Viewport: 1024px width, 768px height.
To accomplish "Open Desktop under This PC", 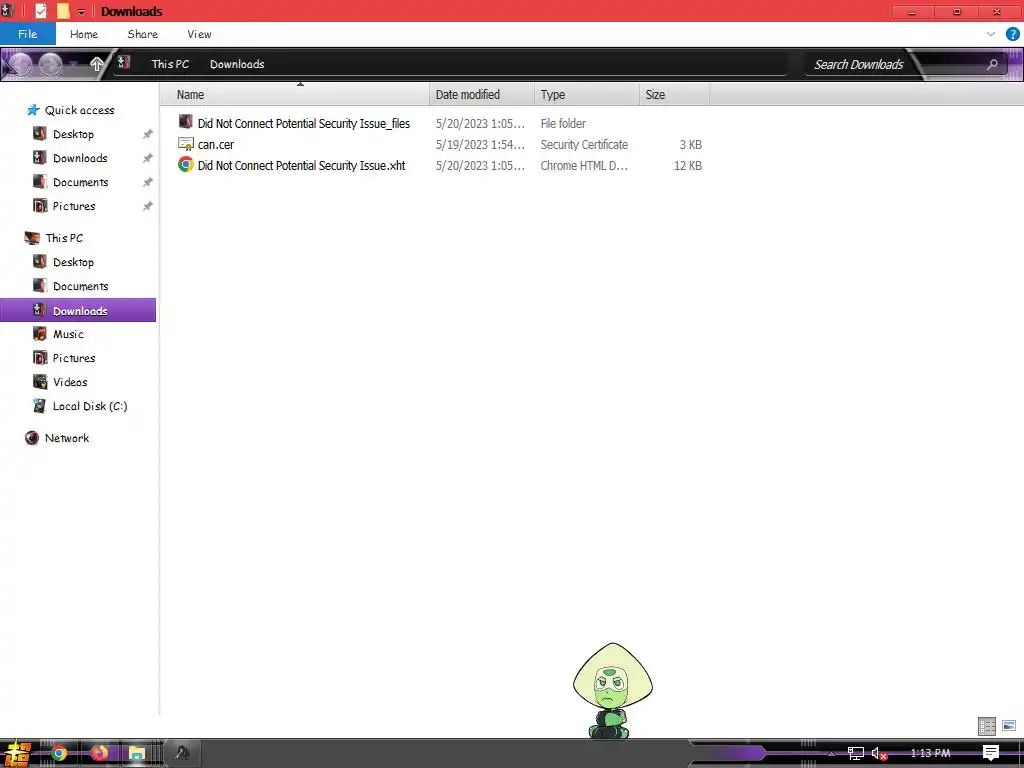I will pyautogui.click(x=73, y=262).
